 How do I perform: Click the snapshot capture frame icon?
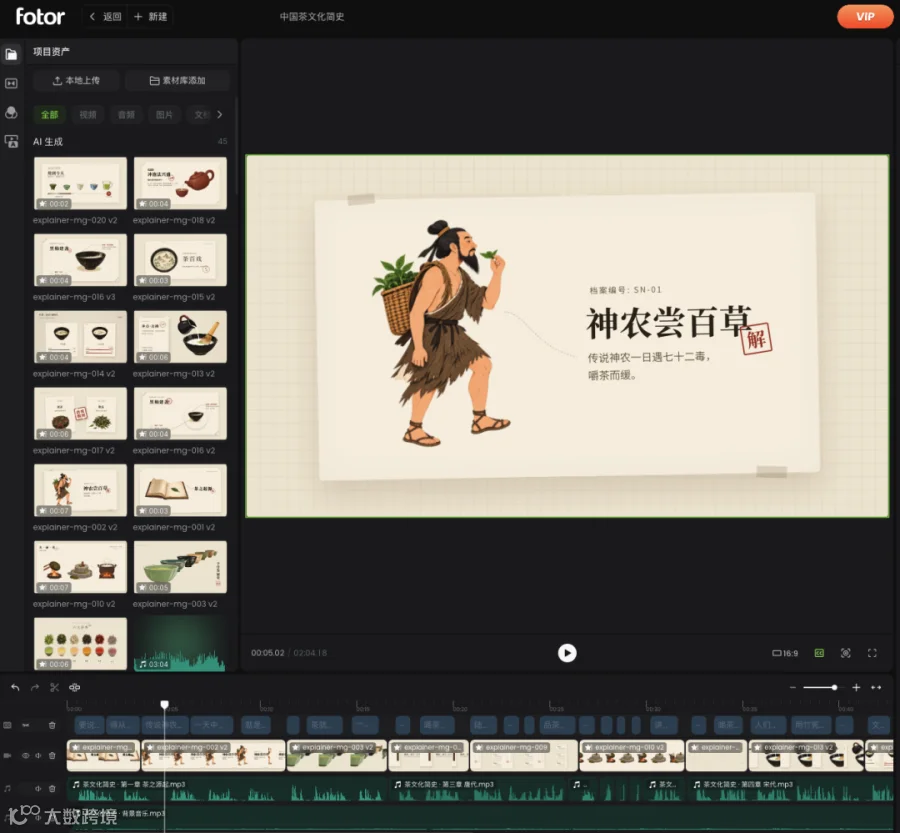coord(845,653)
